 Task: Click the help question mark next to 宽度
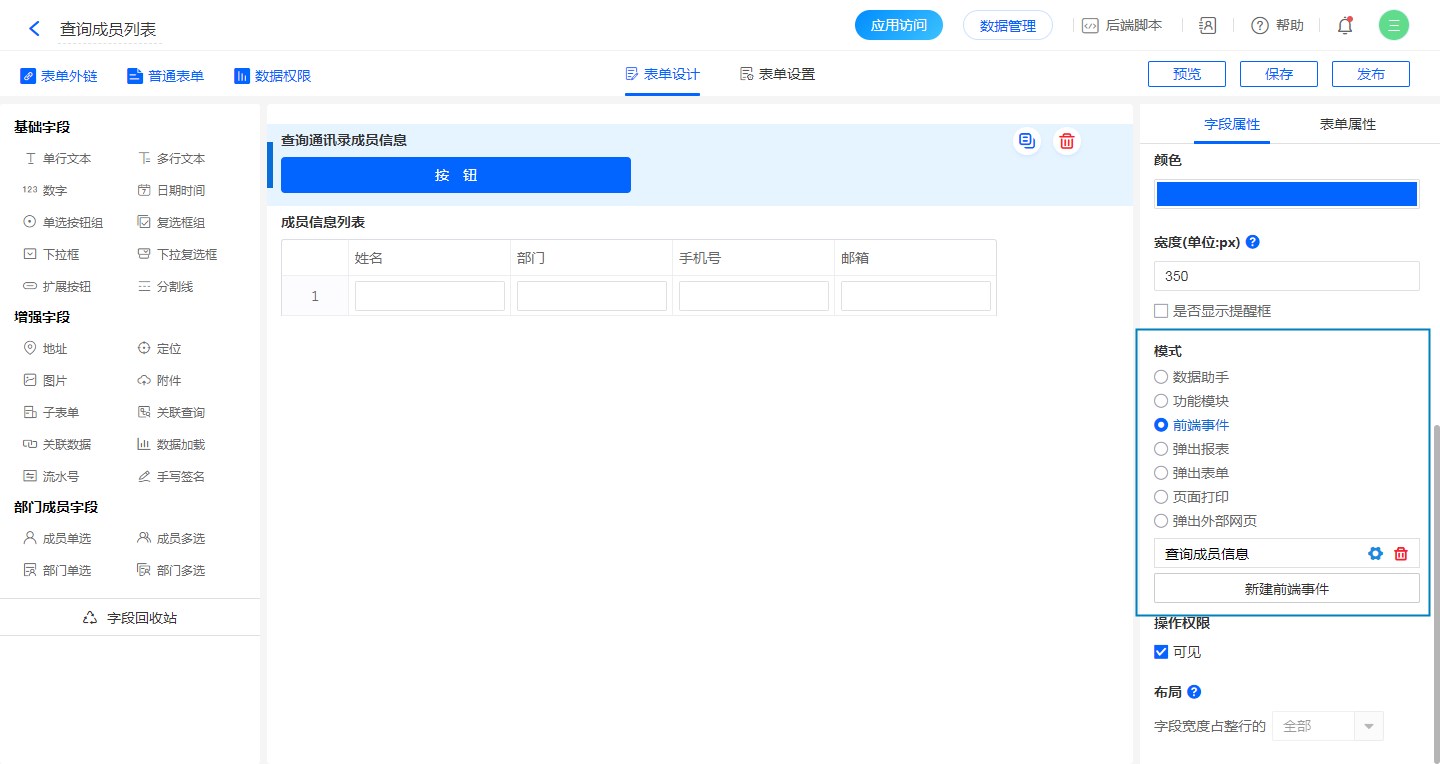pyautogui.click(x=1252, y=242)
